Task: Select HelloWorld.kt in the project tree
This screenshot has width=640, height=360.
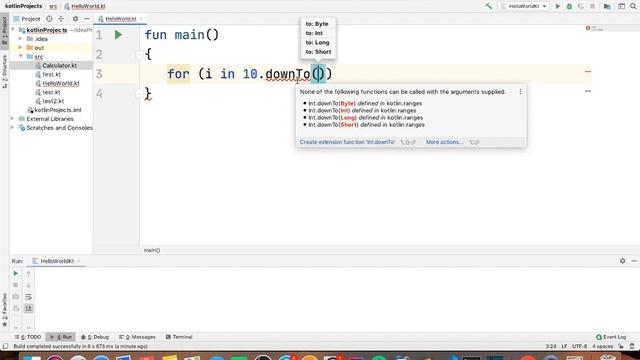Action: click(x=61, y=83)
